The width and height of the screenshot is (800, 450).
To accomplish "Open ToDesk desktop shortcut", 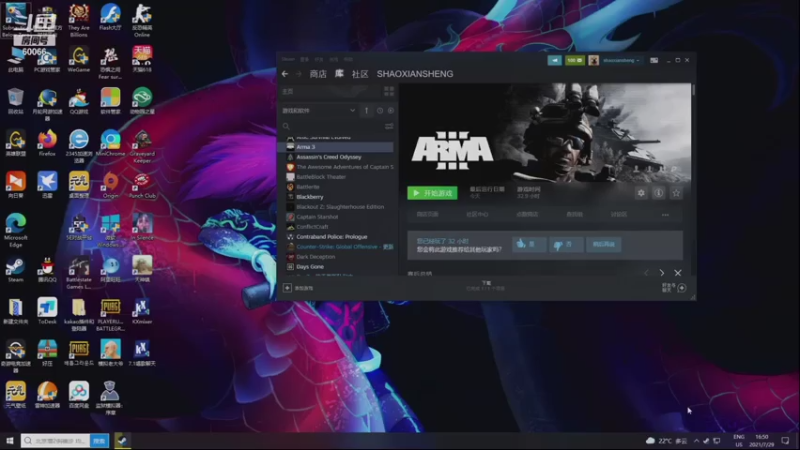I will click(47, 311).
